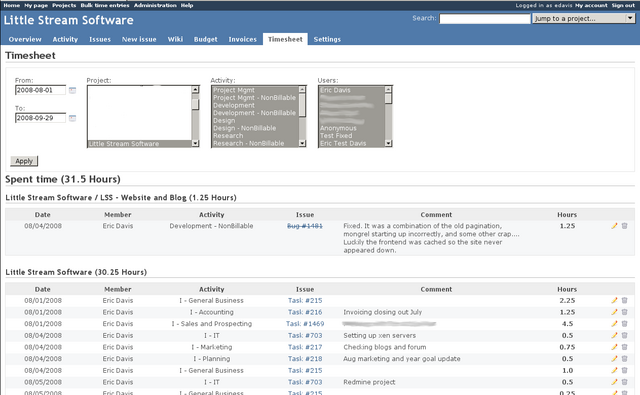Edit the 1.0 hours General Business entry
The width and height of the screenshot is (640, 395).
tap(614, 371)
